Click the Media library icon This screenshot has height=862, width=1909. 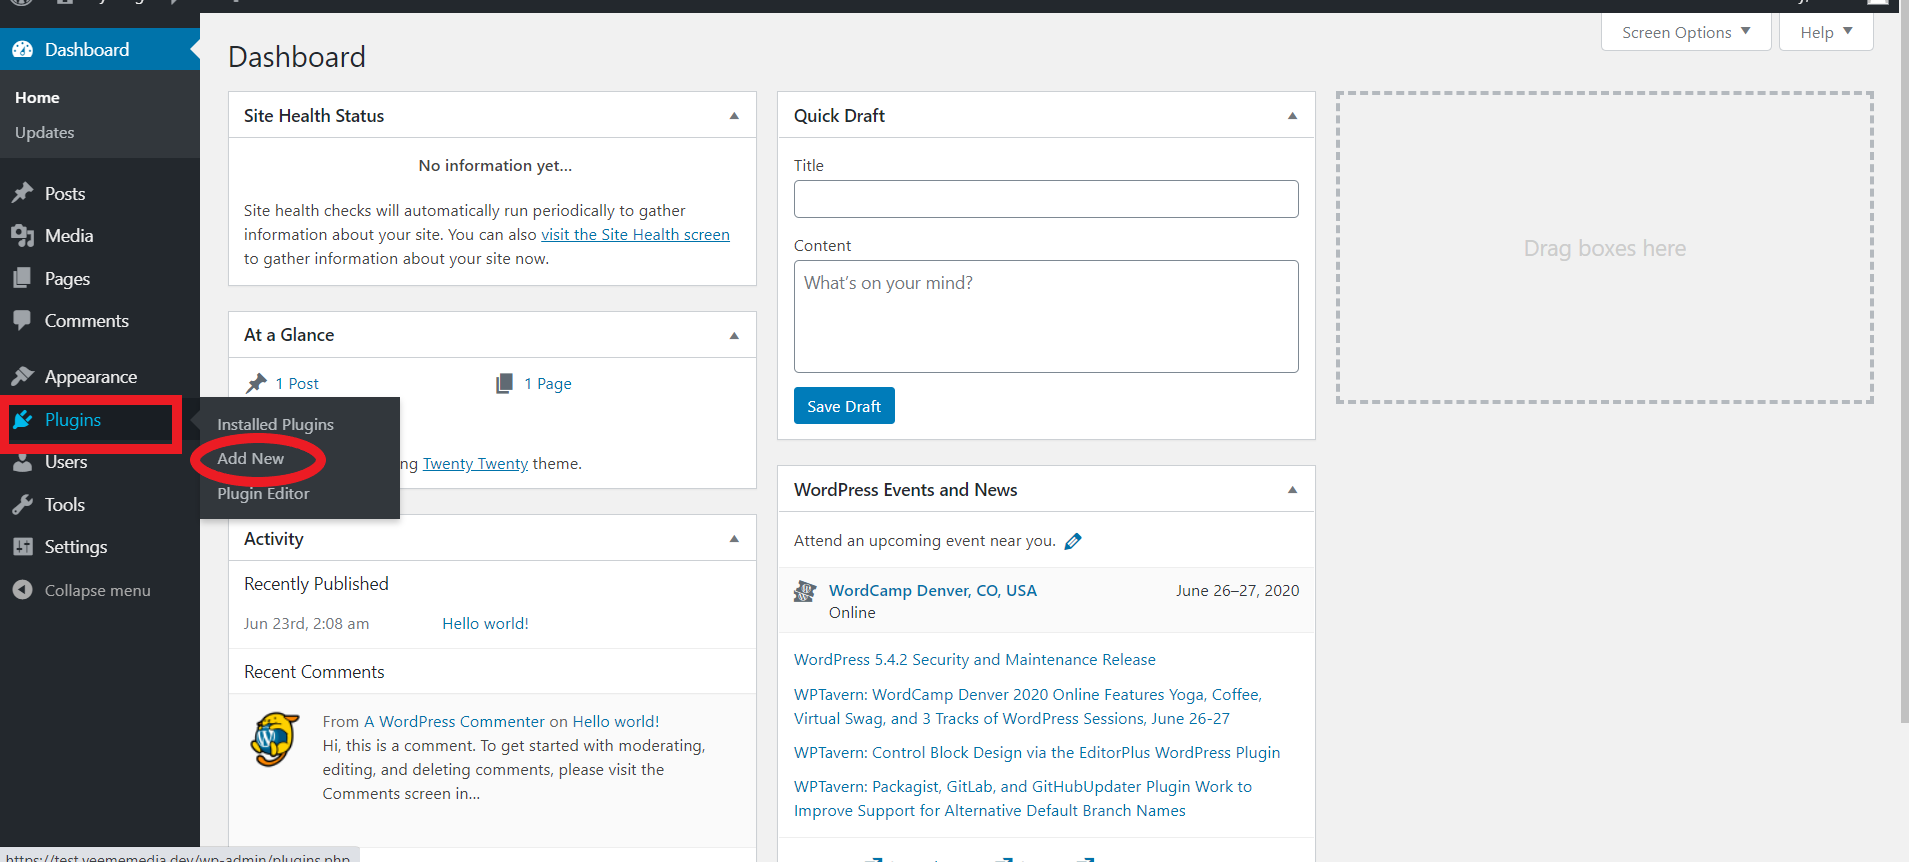tap(22, 236)
